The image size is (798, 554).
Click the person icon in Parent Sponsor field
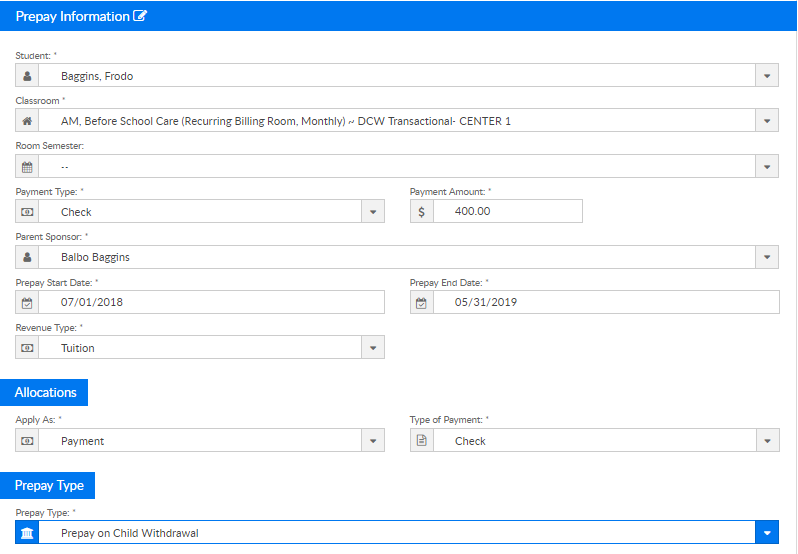(27, 257)
